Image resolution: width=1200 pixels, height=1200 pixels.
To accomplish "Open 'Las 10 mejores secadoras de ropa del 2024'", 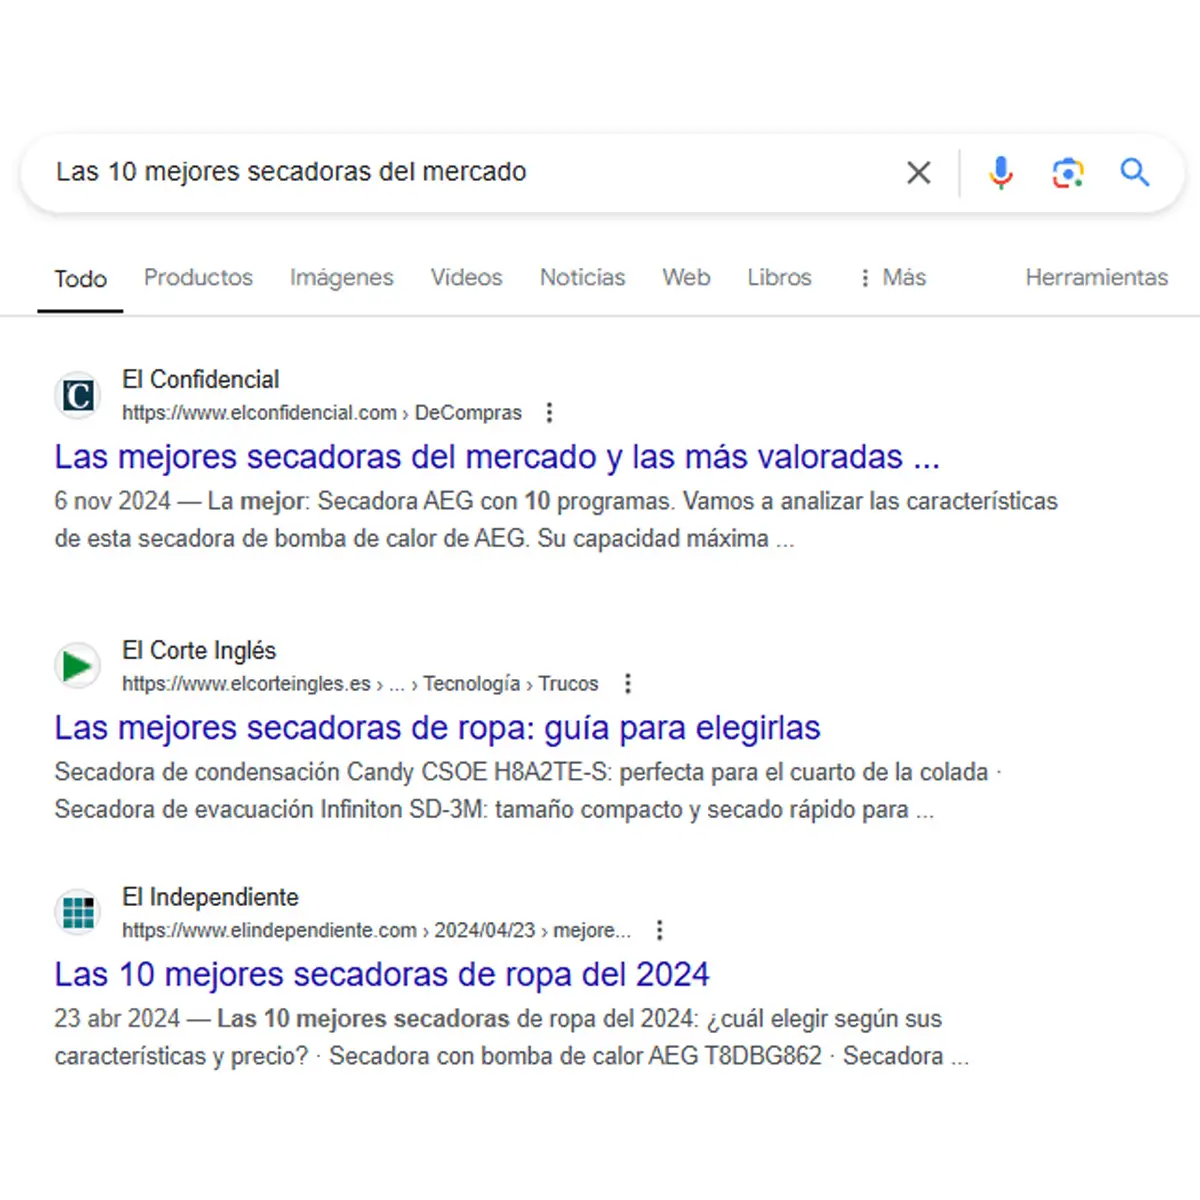I will pyautogui.click(x=382, y=974).
